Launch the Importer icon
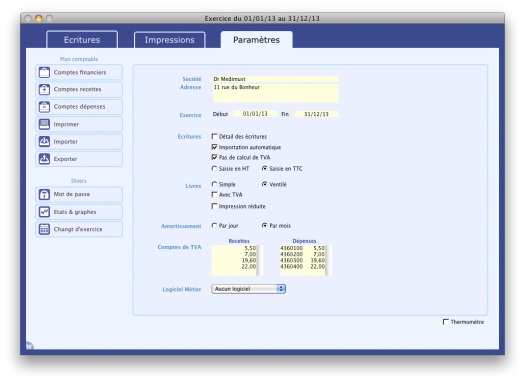This screenshot has height=383, width=525. coord(45,142)
